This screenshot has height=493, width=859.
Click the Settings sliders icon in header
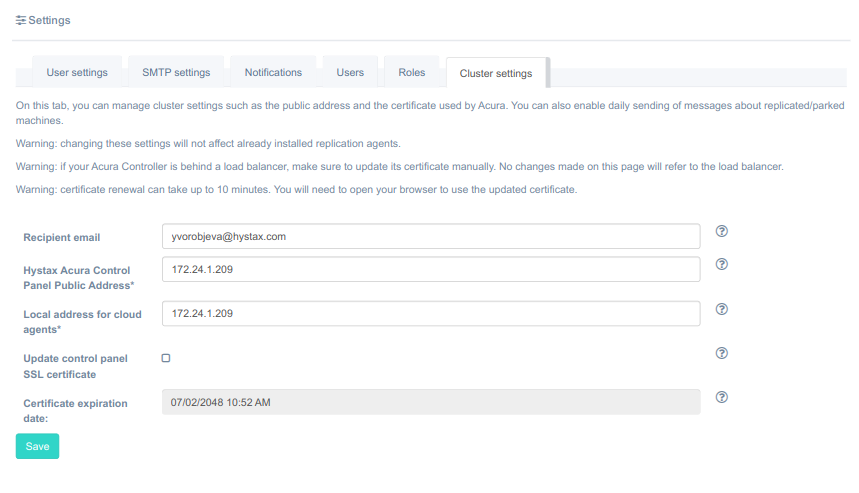click(21, 20)
